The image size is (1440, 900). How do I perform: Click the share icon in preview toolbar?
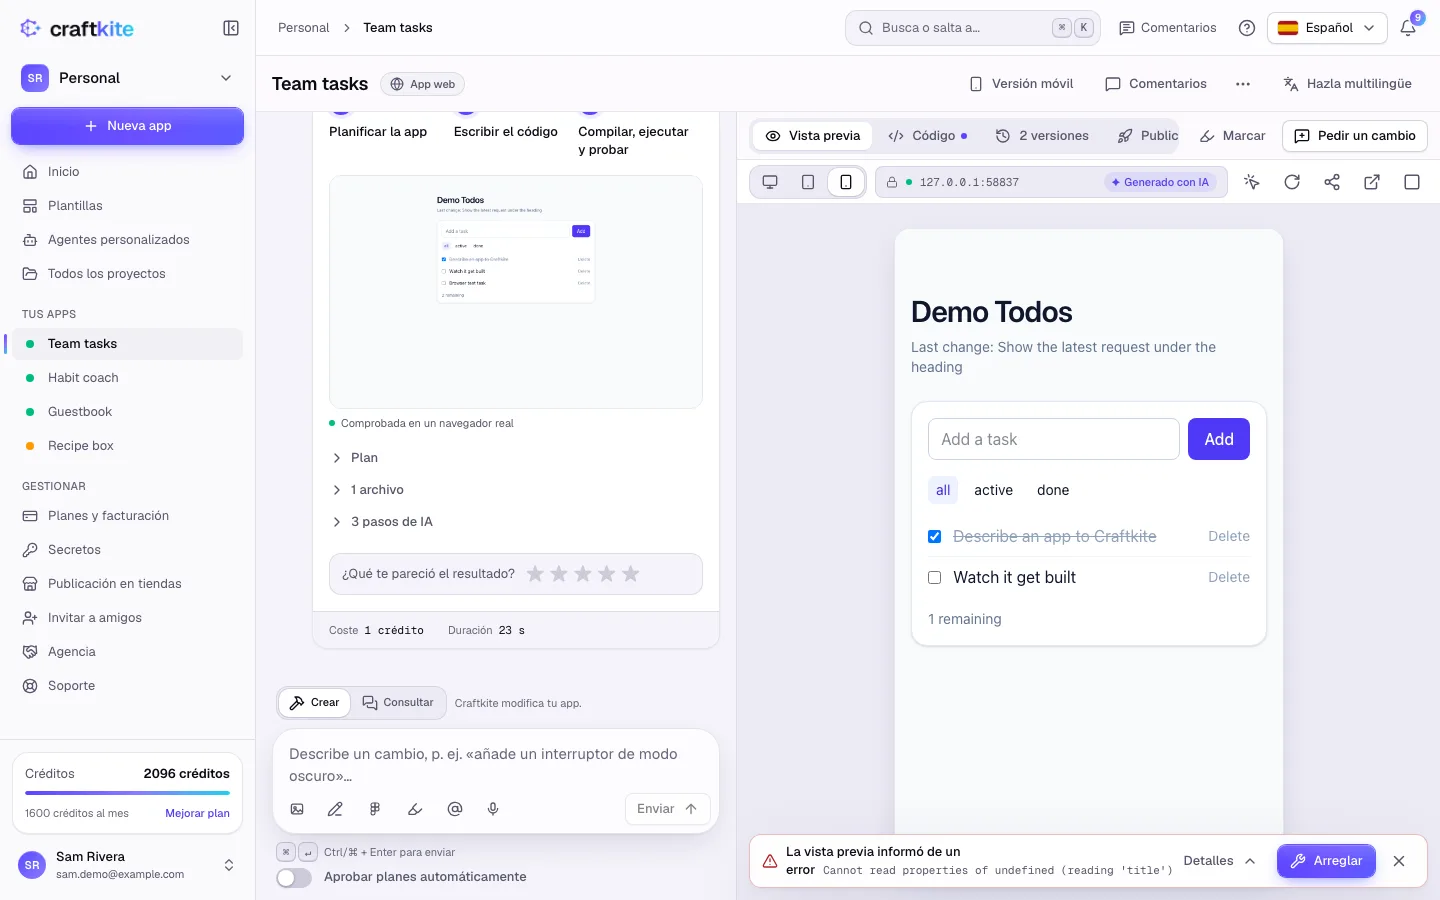tap(1332, 182)
